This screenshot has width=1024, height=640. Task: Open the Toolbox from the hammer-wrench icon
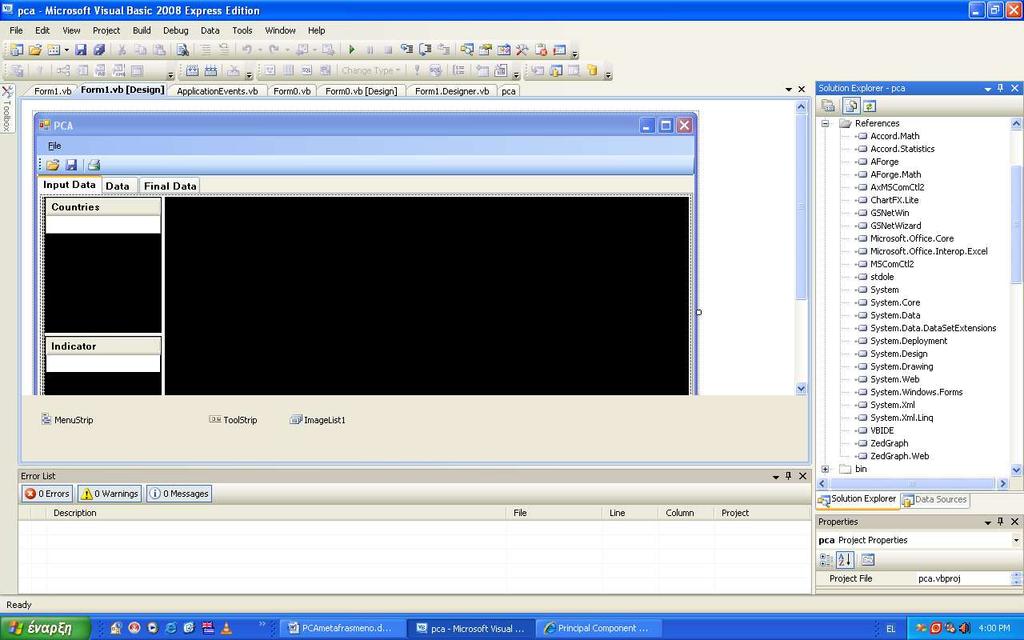point(522,50)
